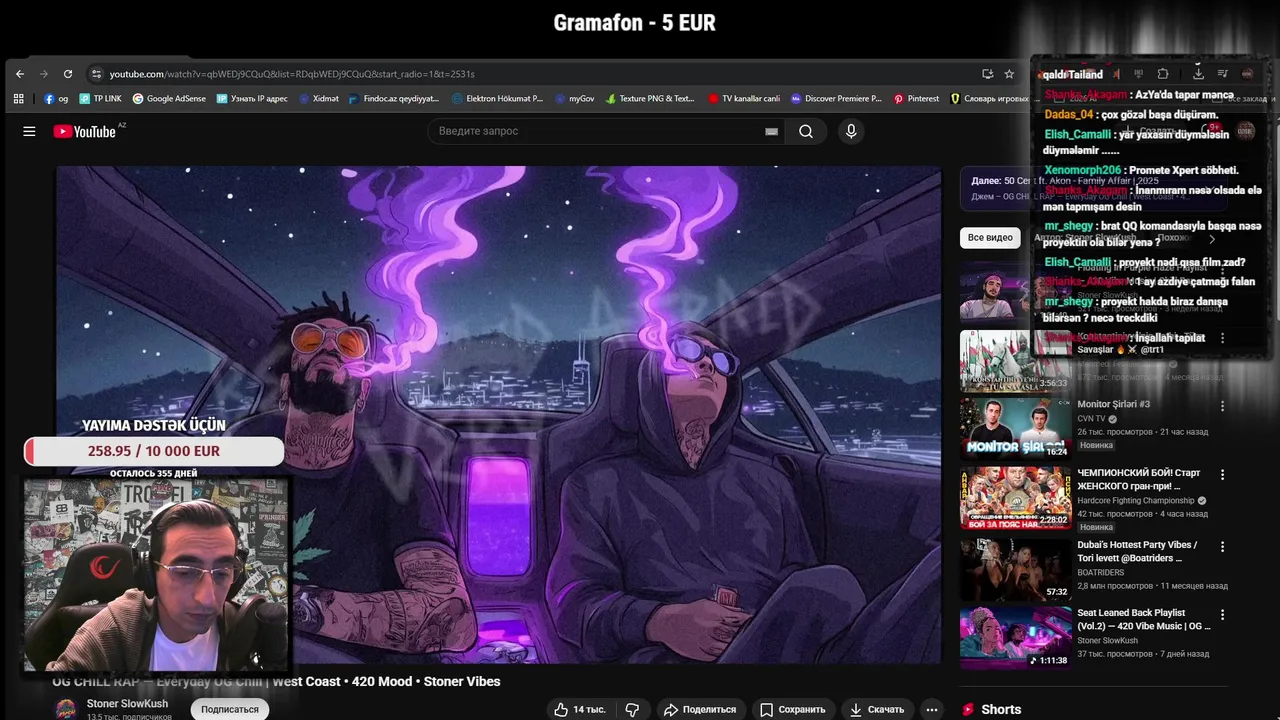This screenshot has height=720, width=1280.
Task: Open the Google AdSense bookmark
Action: click(x=169, y=99)
